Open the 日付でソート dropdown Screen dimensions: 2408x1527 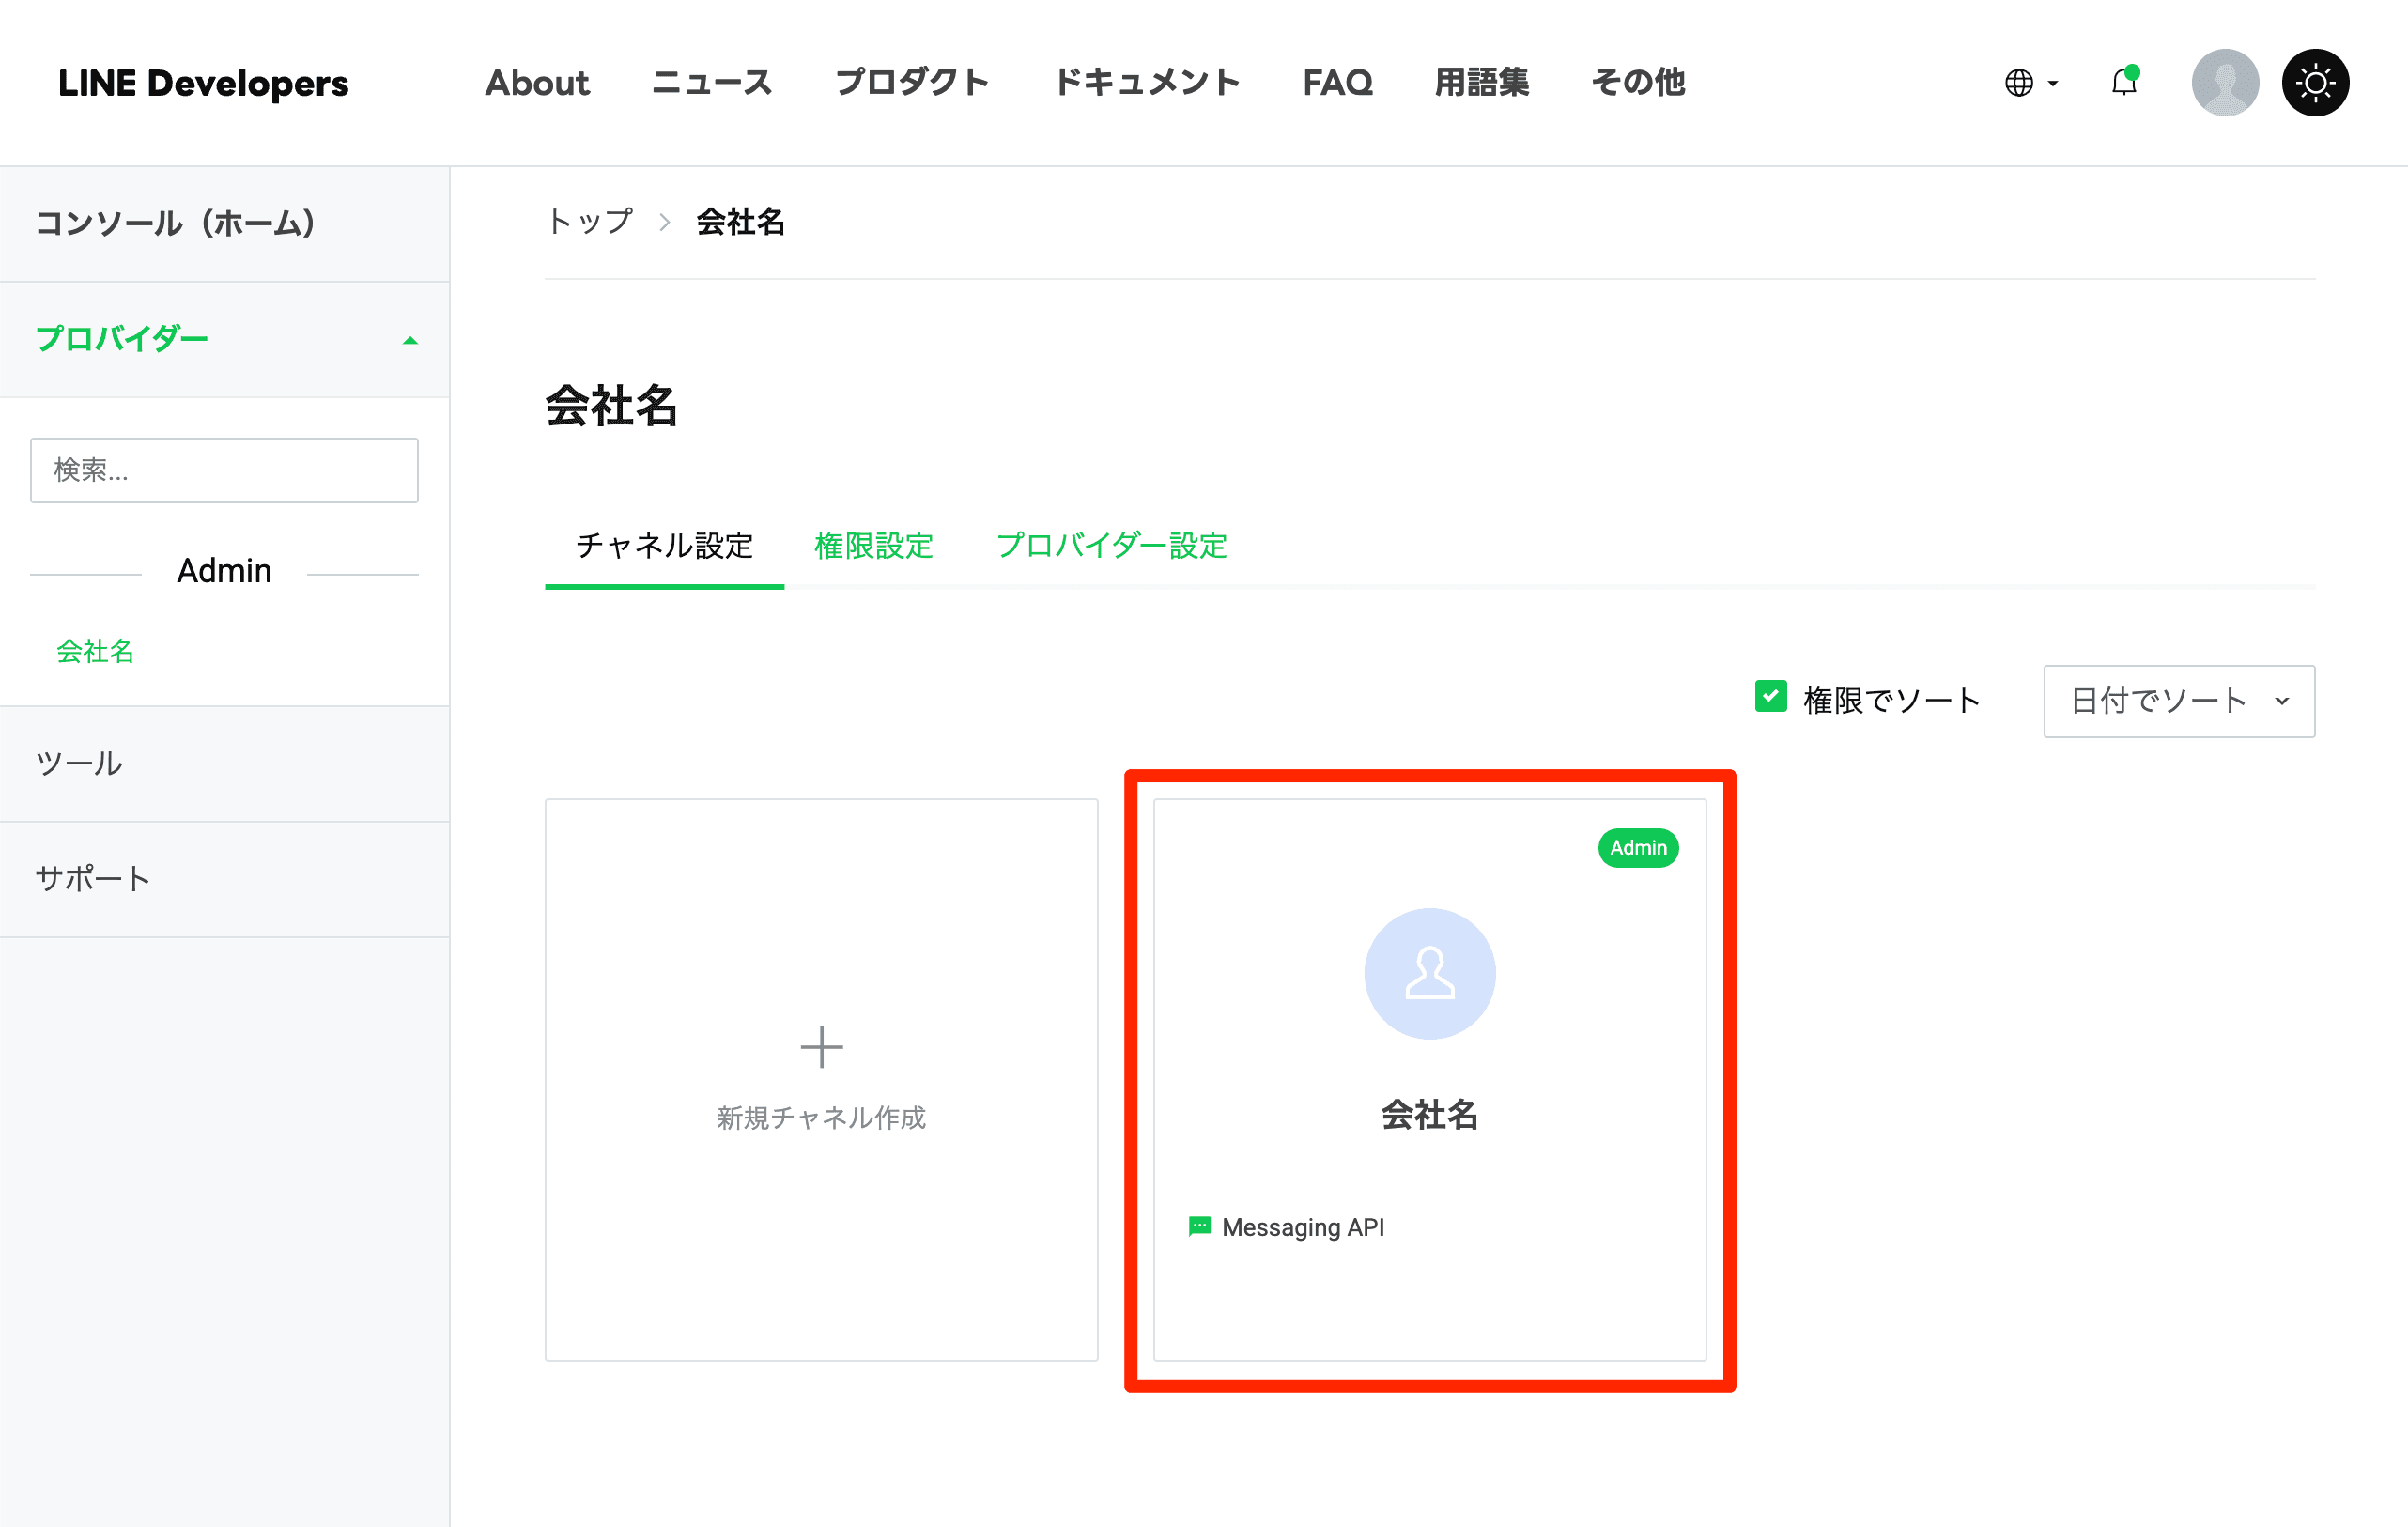[x=2179, y=701]
